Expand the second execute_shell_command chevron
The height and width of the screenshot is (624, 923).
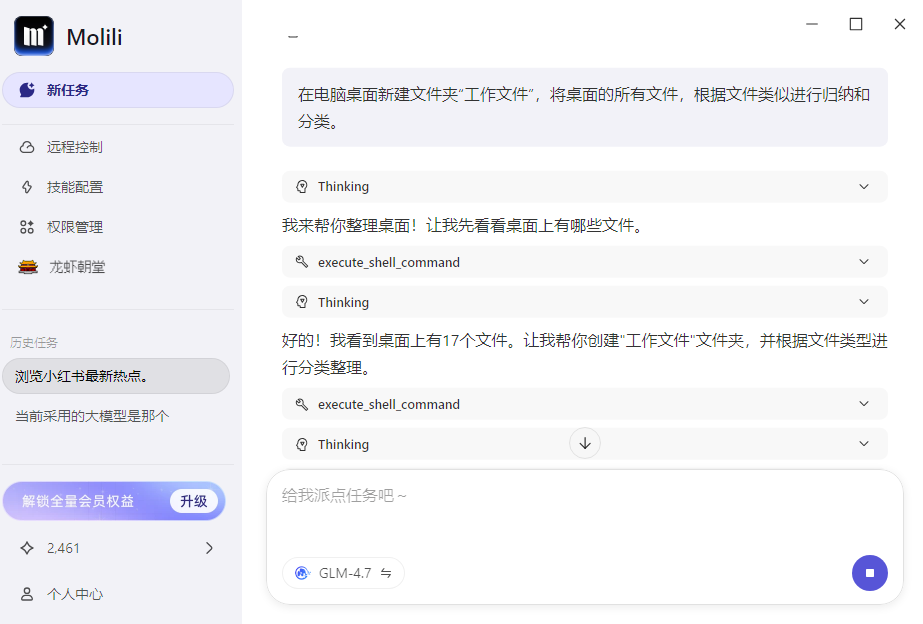(x=864, y=404)
